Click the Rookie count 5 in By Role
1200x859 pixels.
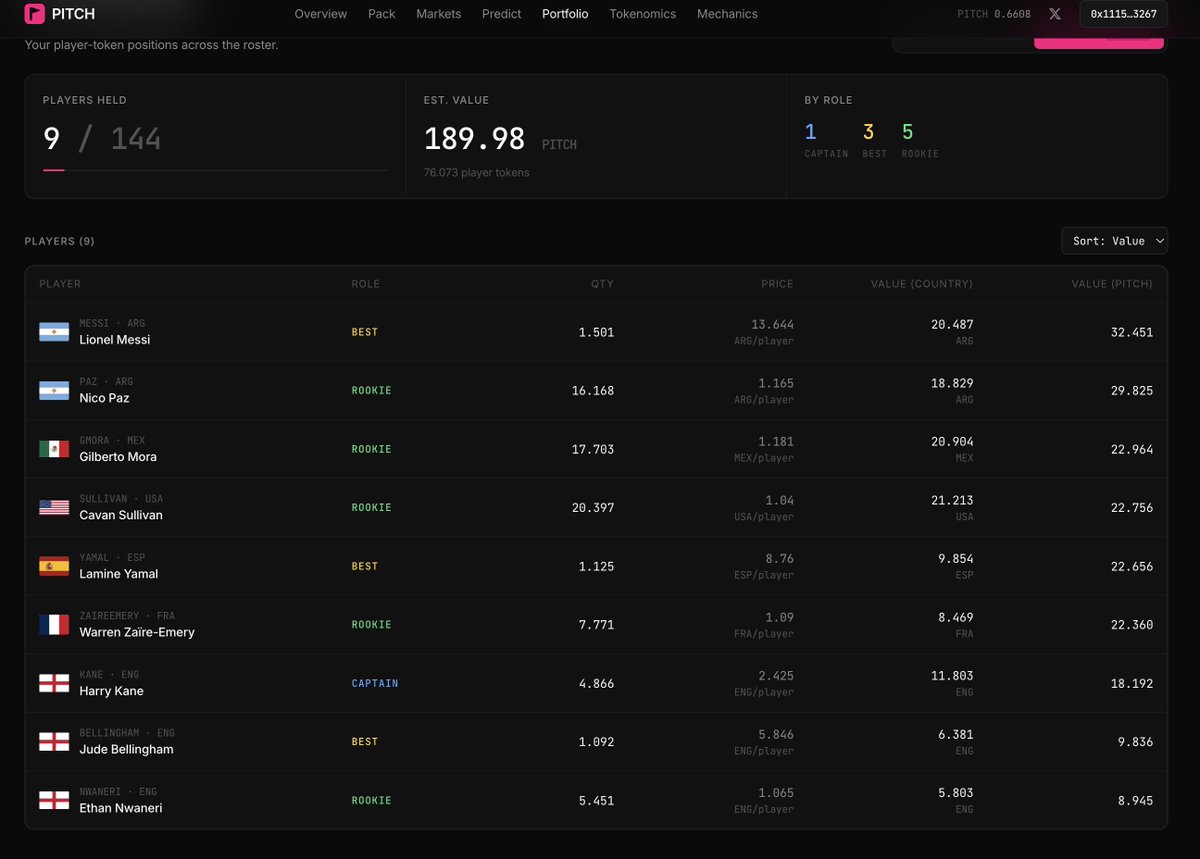point(907,132)
